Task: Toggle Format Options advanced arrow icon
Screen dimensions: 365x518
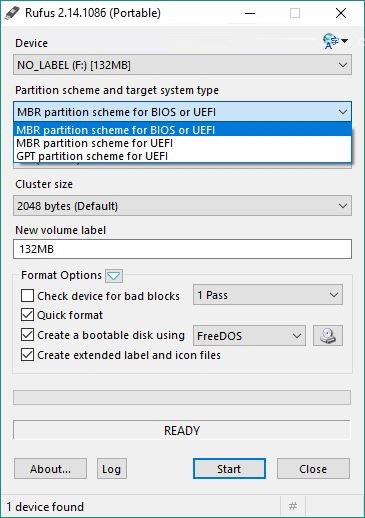Action: [x=114, y=276]
